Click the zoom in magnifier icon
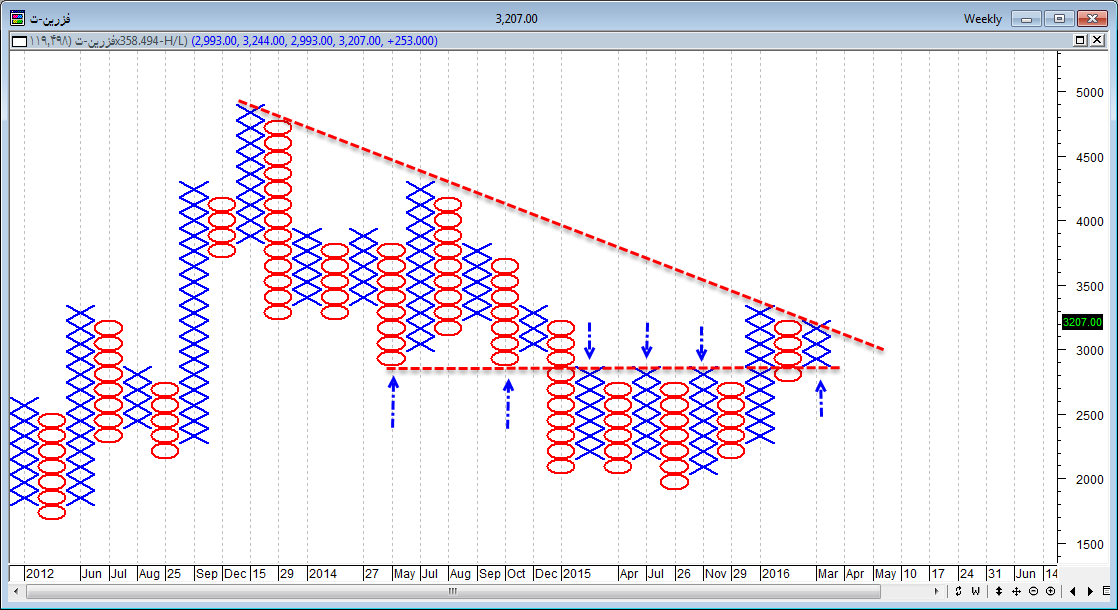The height and width of the screenshot is (610, 1118). pos(1050,591)
